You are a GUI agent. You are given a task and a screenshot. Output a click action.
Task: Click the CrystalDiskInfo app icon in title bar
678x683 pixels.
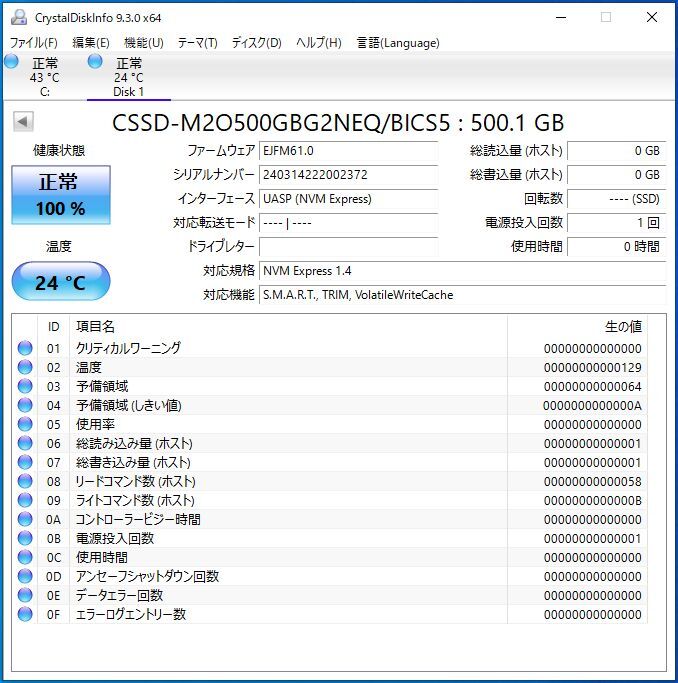point(19,17)
